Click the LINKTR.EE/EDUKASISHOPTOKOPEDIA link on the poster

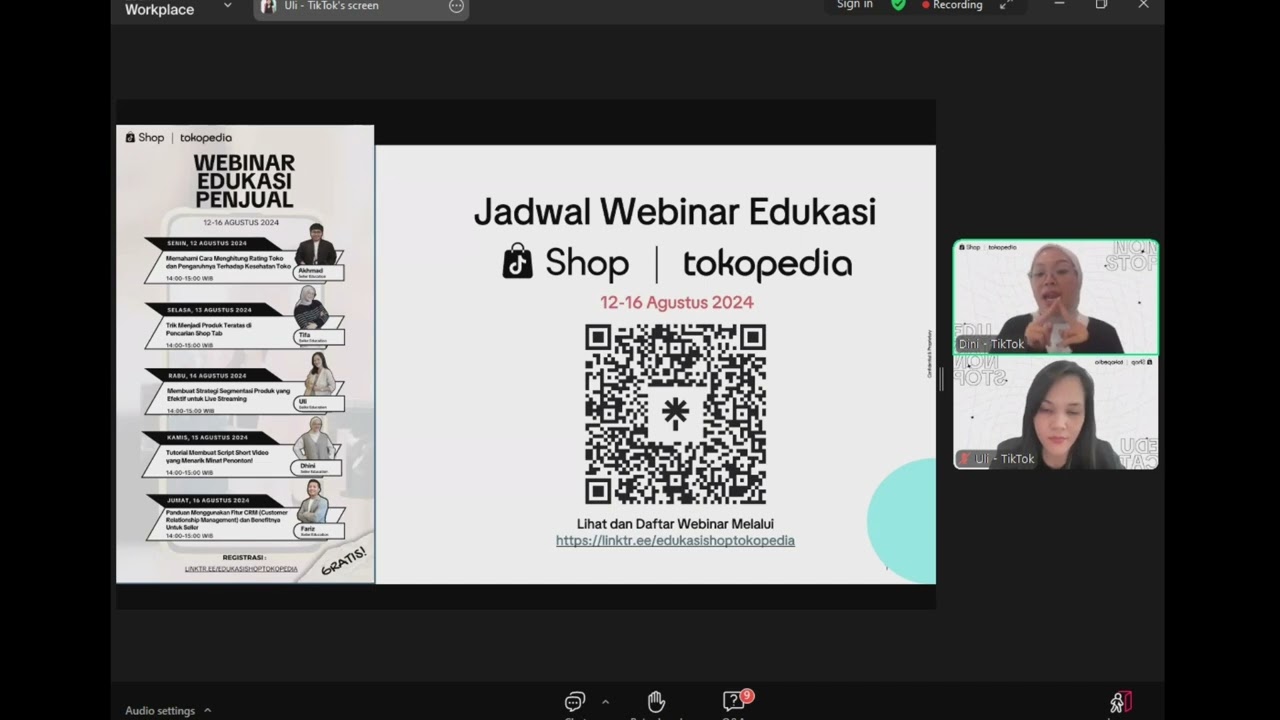241,569
